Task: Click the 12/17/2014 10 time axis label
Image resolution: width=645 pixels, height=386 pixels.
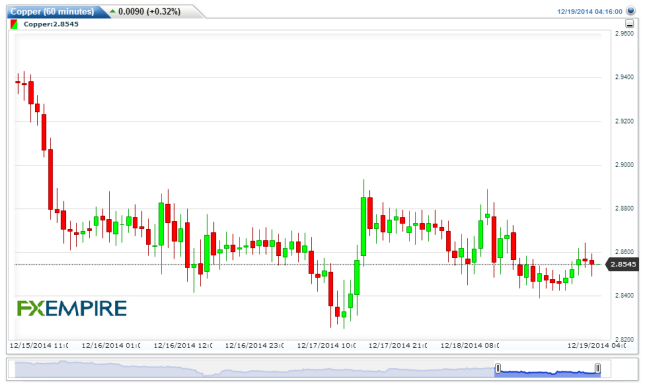Action: [x=327, y=345]
